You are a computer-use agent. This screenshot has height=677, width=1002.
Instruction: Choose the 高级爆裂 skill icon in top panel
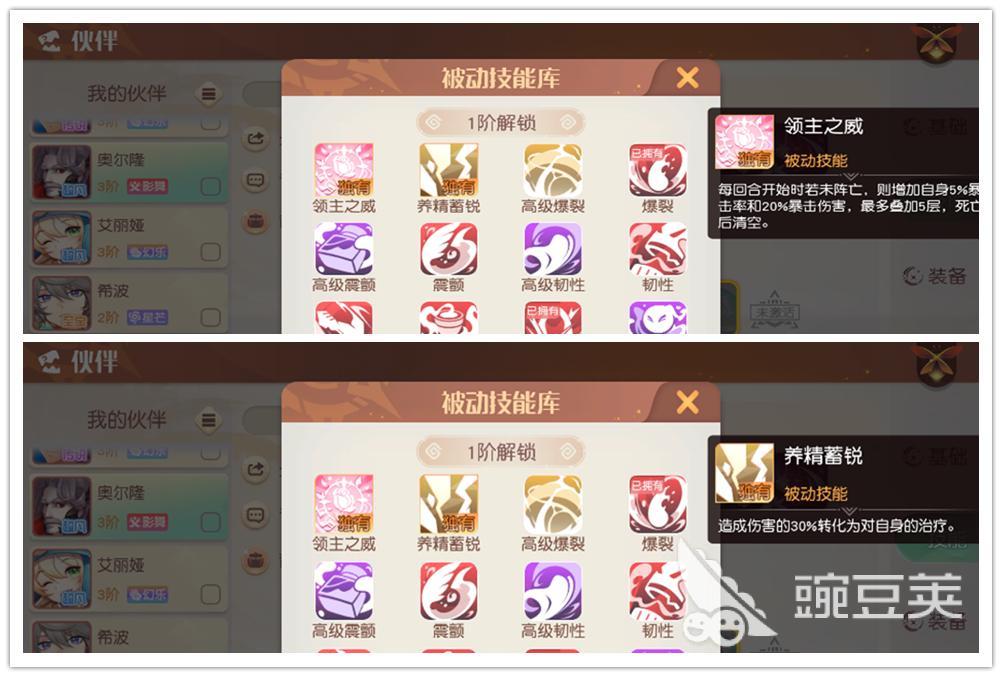[x=553, y=171]
